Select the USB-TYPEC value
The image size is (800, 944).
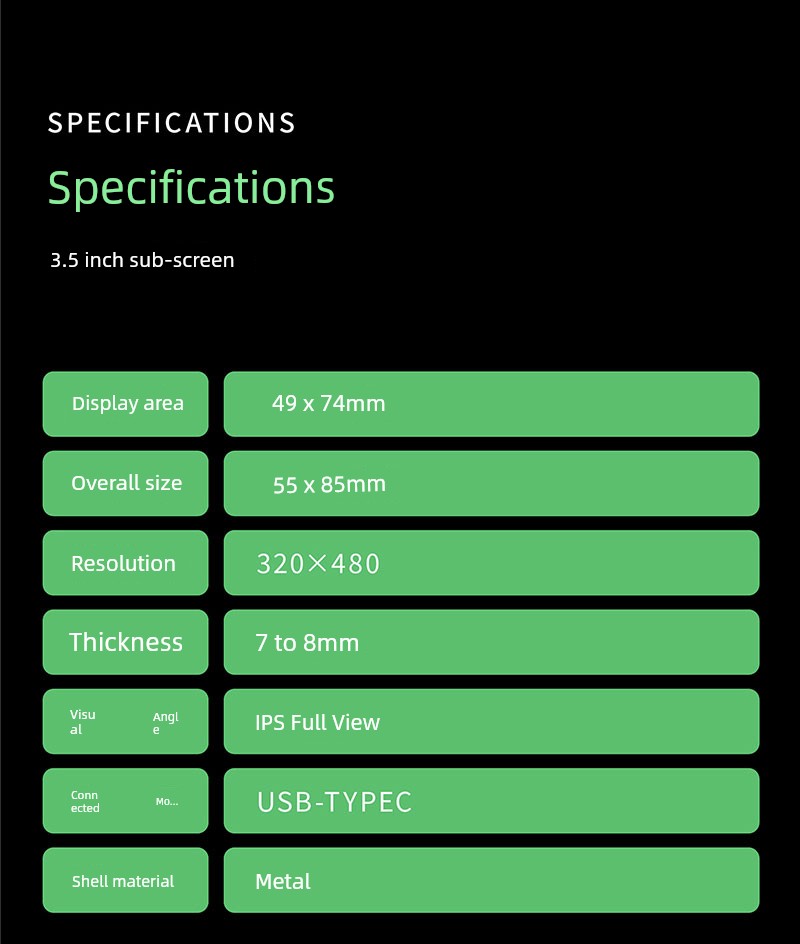point(334,802)
